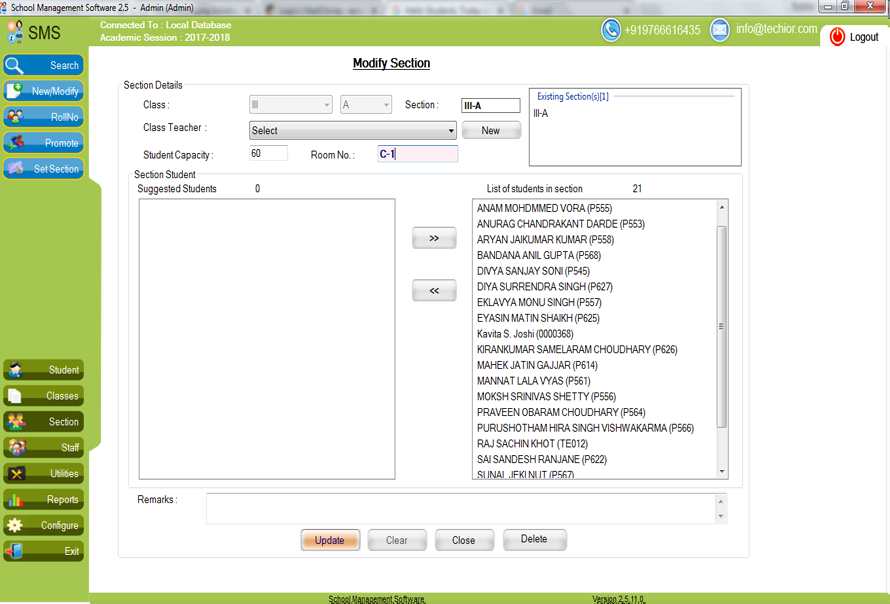
Task: Click Remarks box scroll up arrow
Action: [721, 501]
